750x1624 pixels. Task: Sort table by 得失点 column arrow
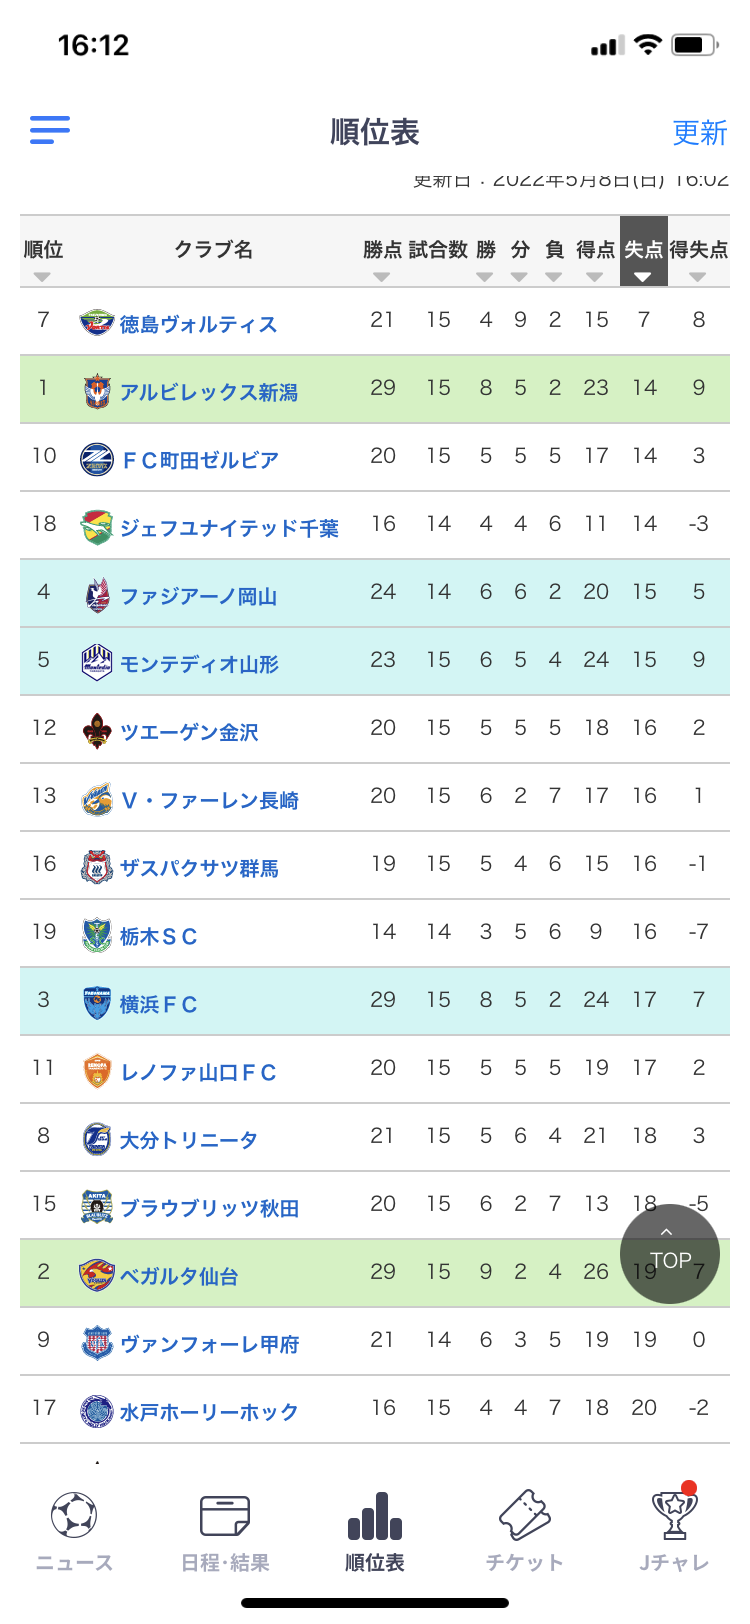[698, 277]
